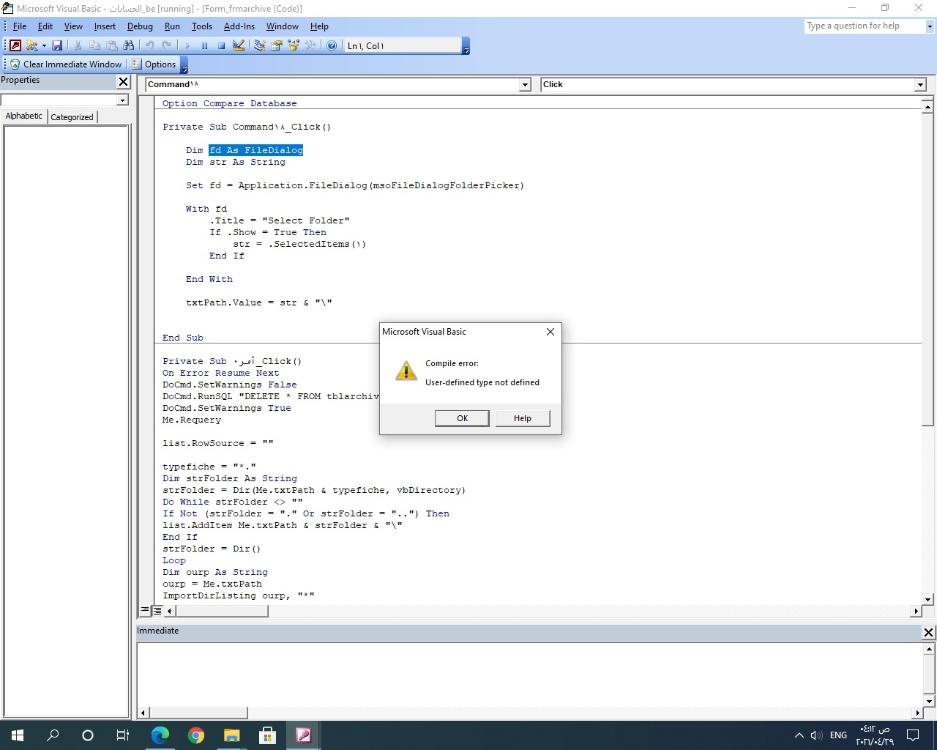Click Help in the compile error dialog
The width and height of the screenshot is (937, 750).
[522, 418]
